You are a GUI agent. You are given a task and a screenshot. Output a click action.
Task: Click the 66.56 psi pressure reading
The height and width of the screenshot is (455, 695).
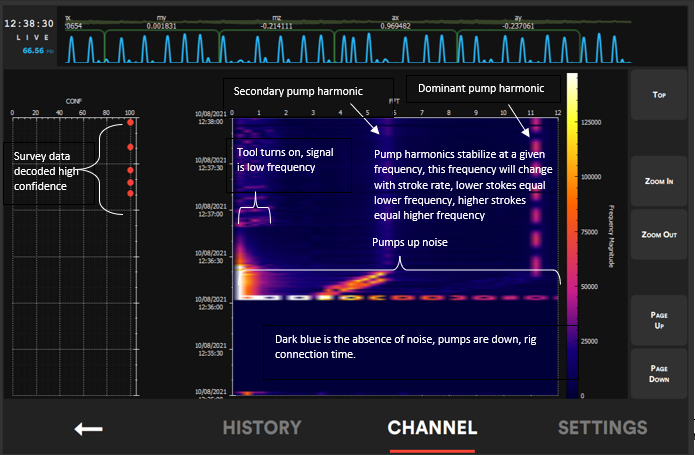(38, 49)
